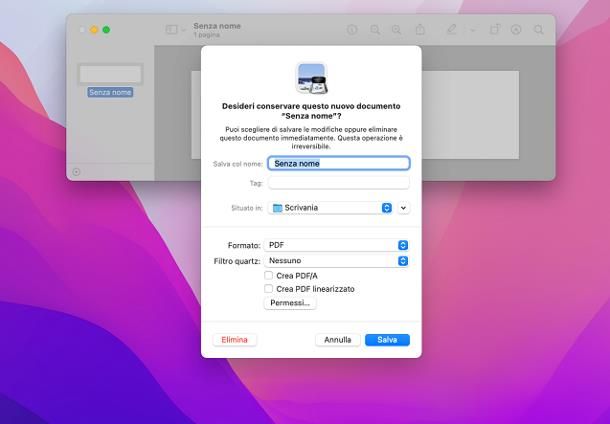Open the Filtro quartz Nessuno dropdown

tap(336, 261)
